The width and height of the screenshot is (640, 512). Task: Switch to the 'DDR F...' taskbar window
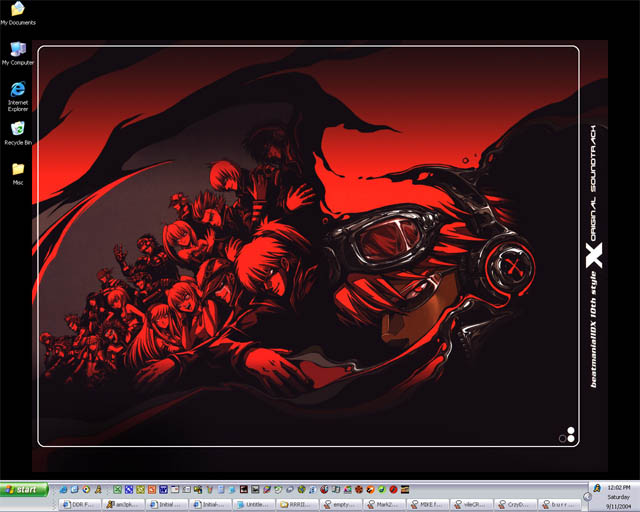click(80, 505)
